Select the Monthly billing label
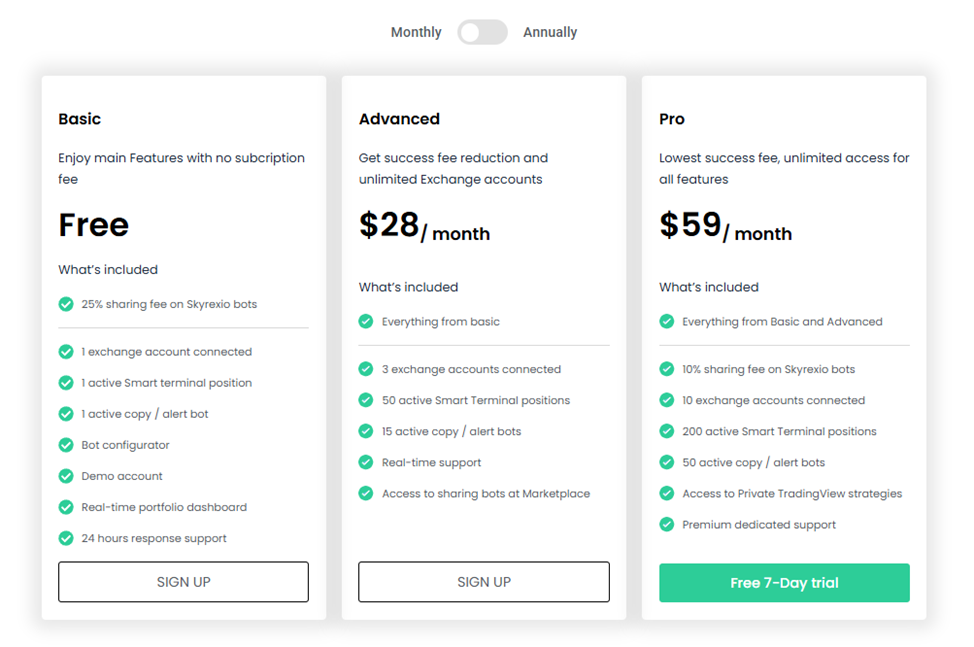The height and width of the screenshot is (647, 974). coord(416,32)
